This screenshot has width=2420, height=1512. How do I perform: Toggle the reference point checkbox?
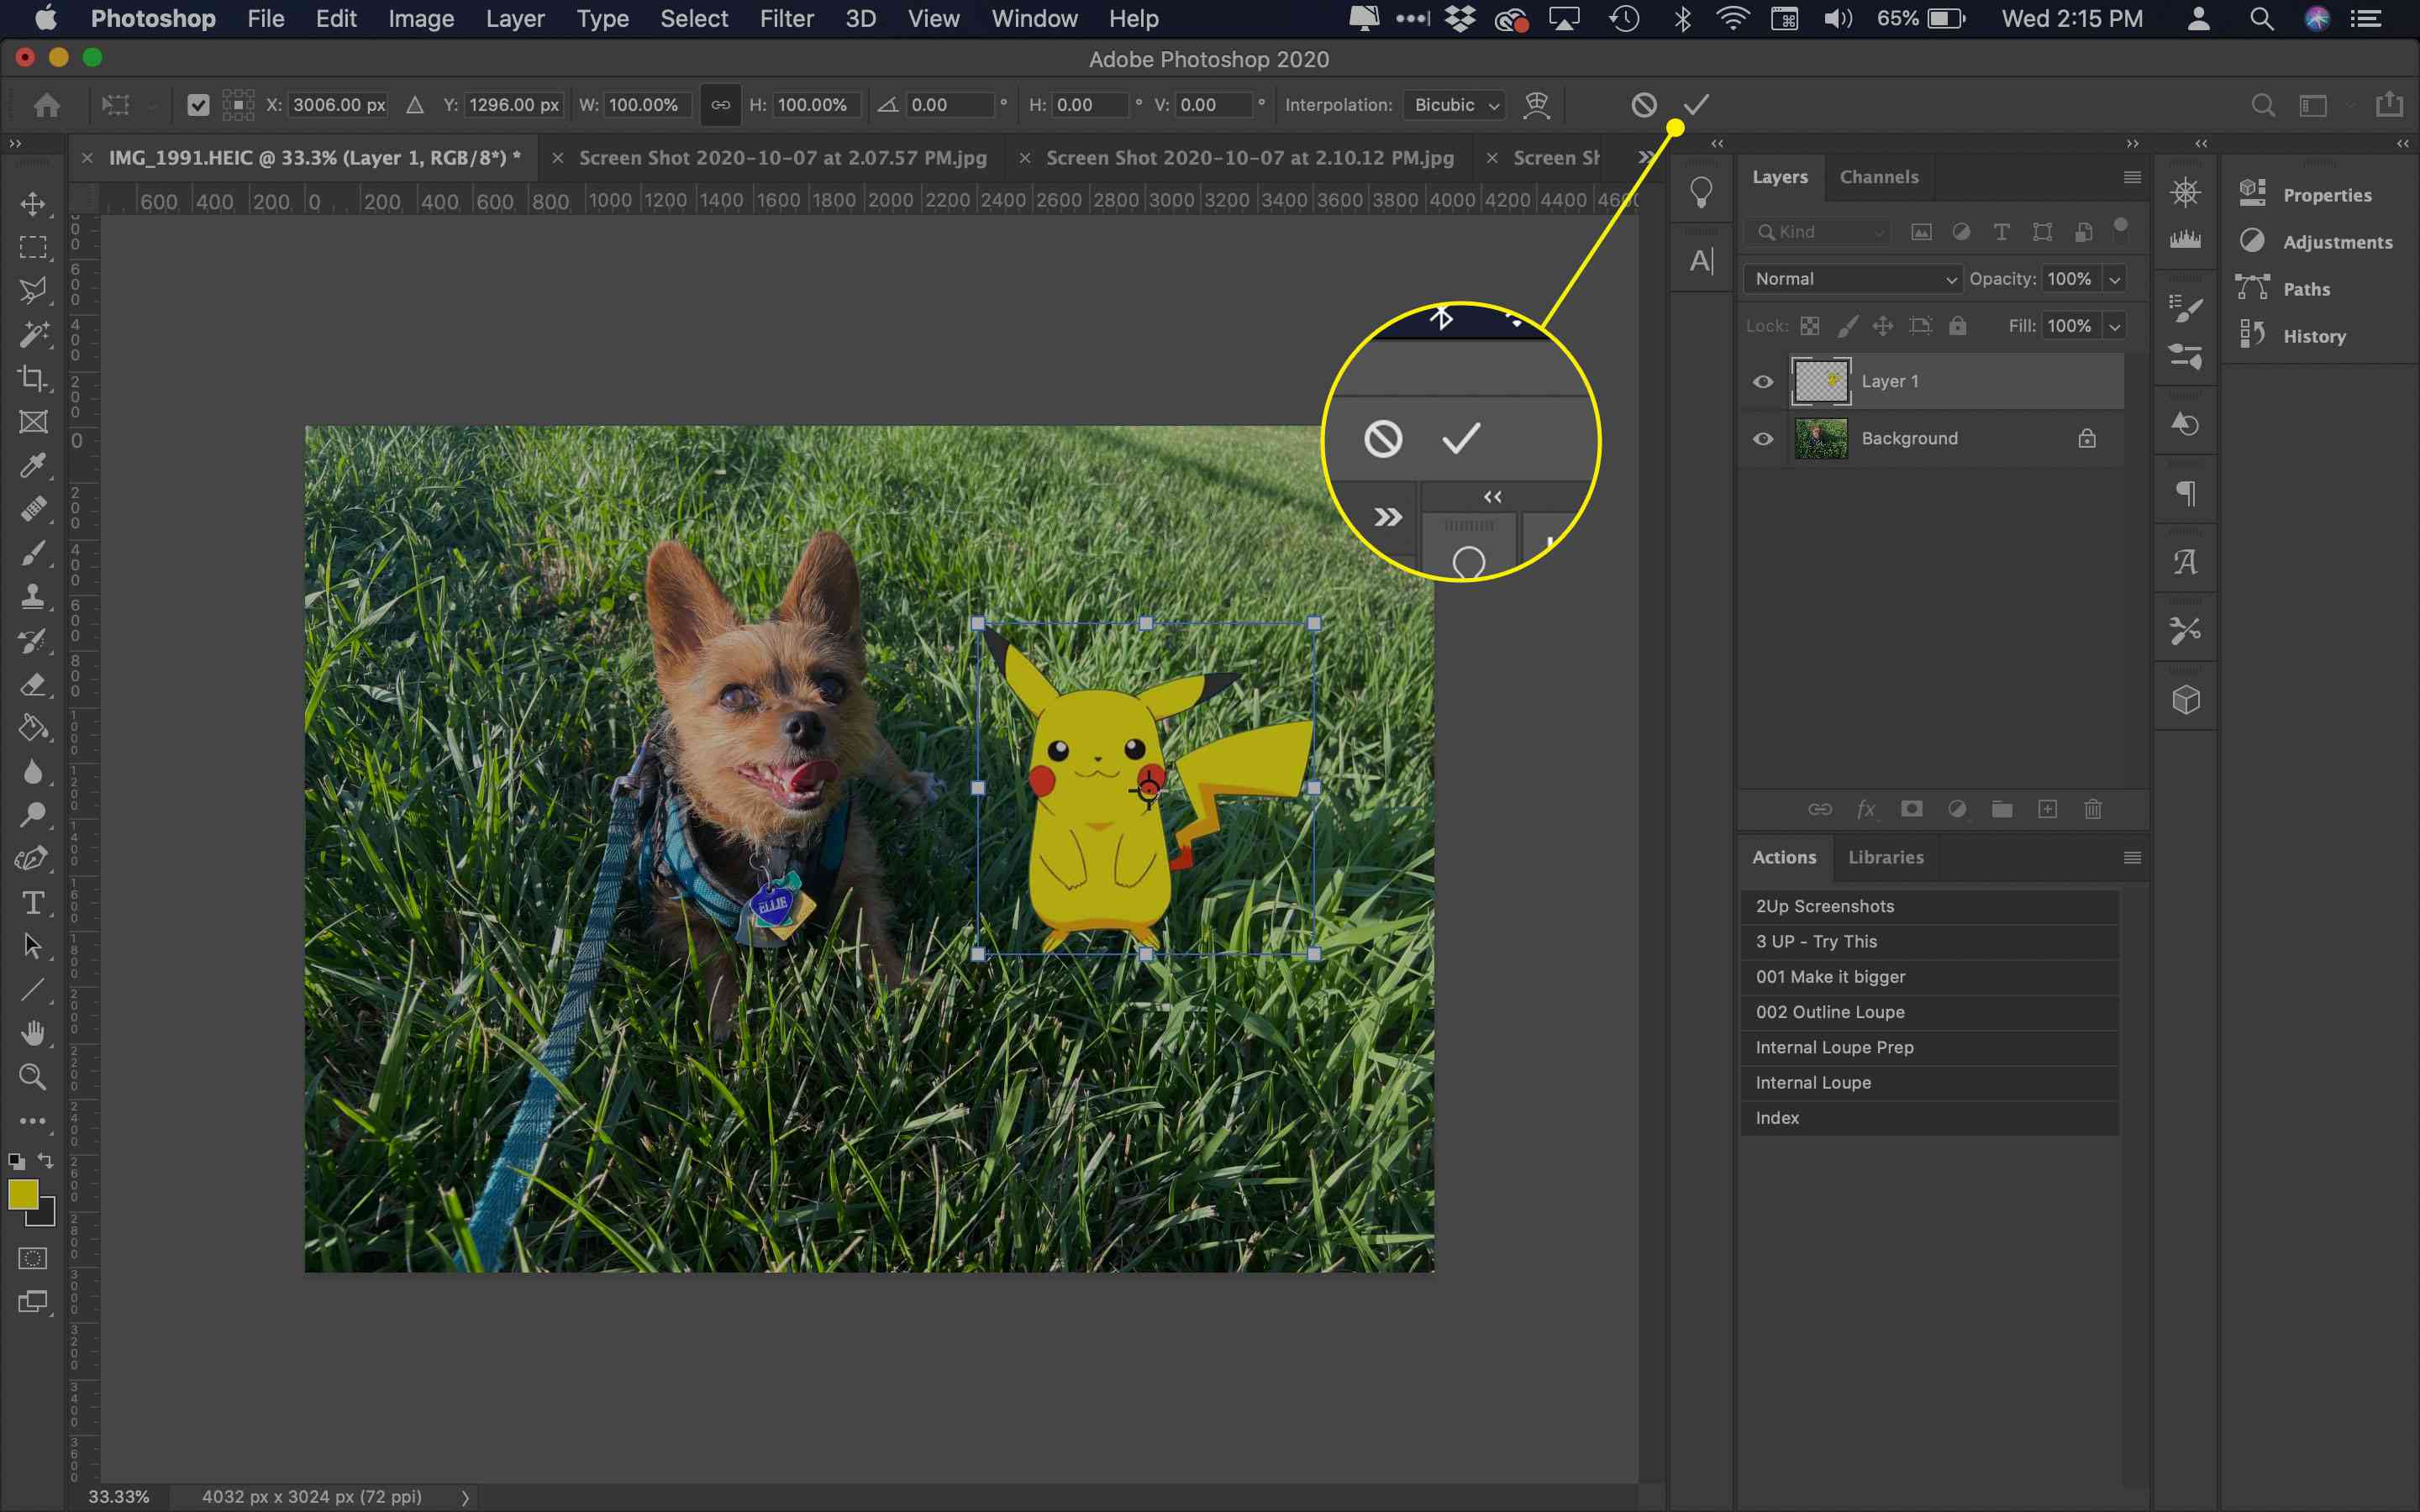click(198, 104)
